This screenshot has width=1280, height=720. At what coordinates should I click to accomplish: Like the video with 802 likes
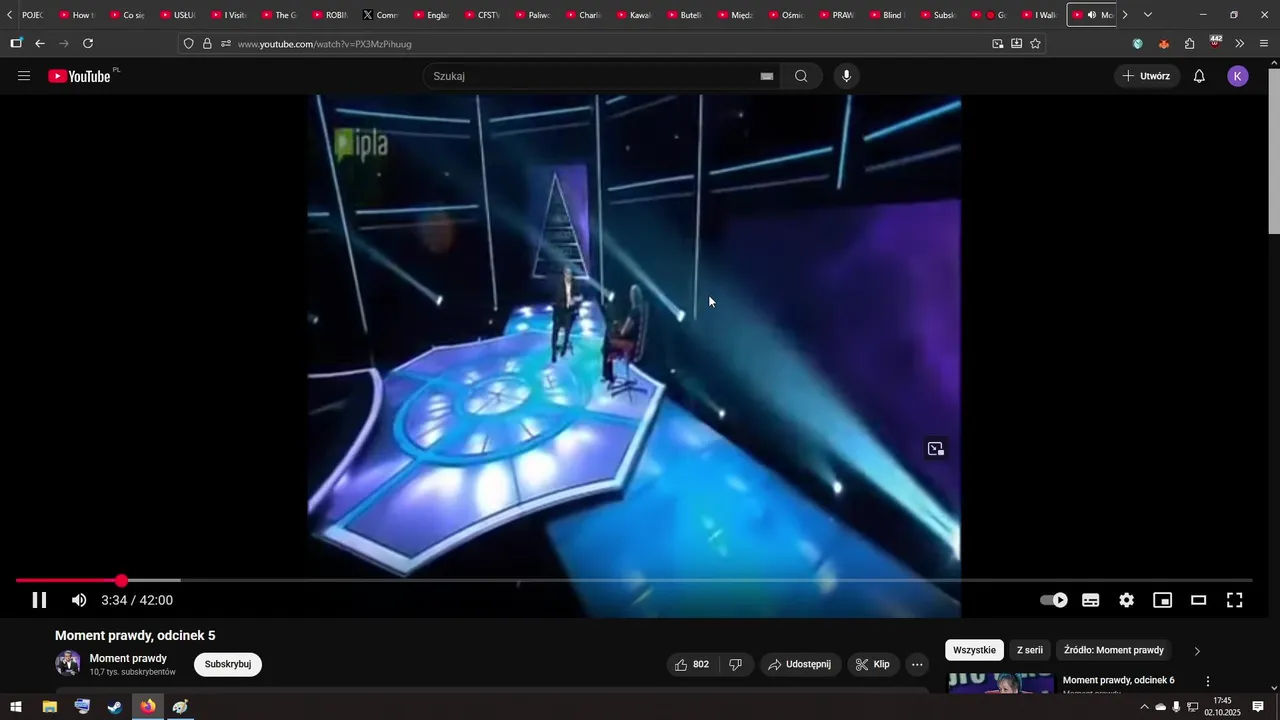692,664
